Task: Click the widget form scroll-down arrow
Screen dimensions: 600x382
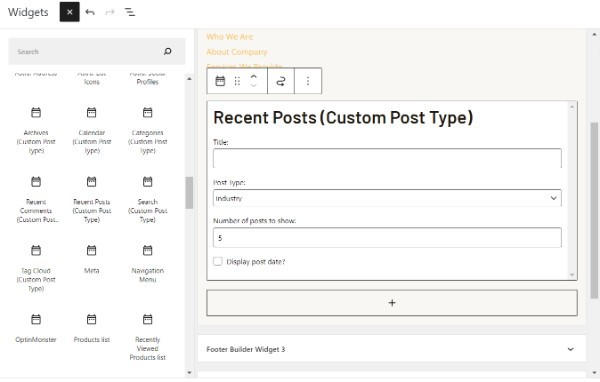Action: [572, 275]
